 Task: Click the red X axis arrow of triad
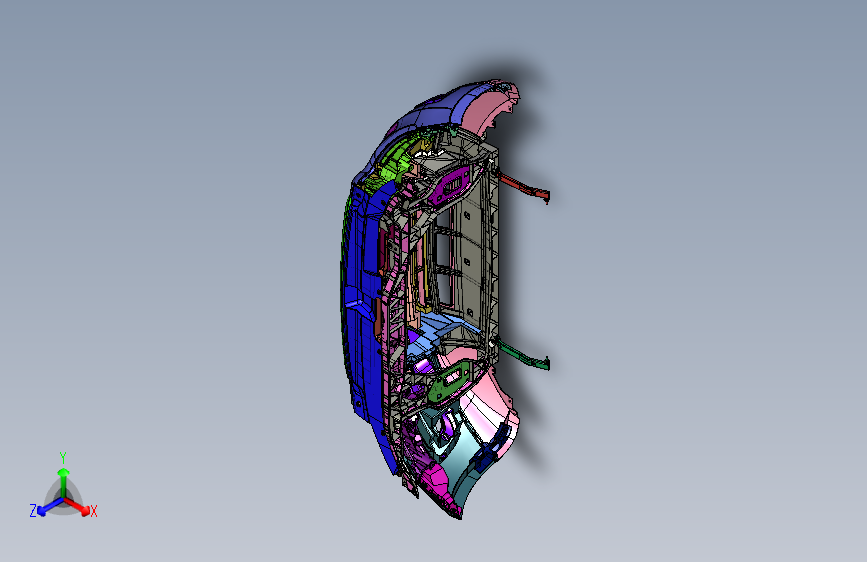pyautogui.click(x=79, y=506)
